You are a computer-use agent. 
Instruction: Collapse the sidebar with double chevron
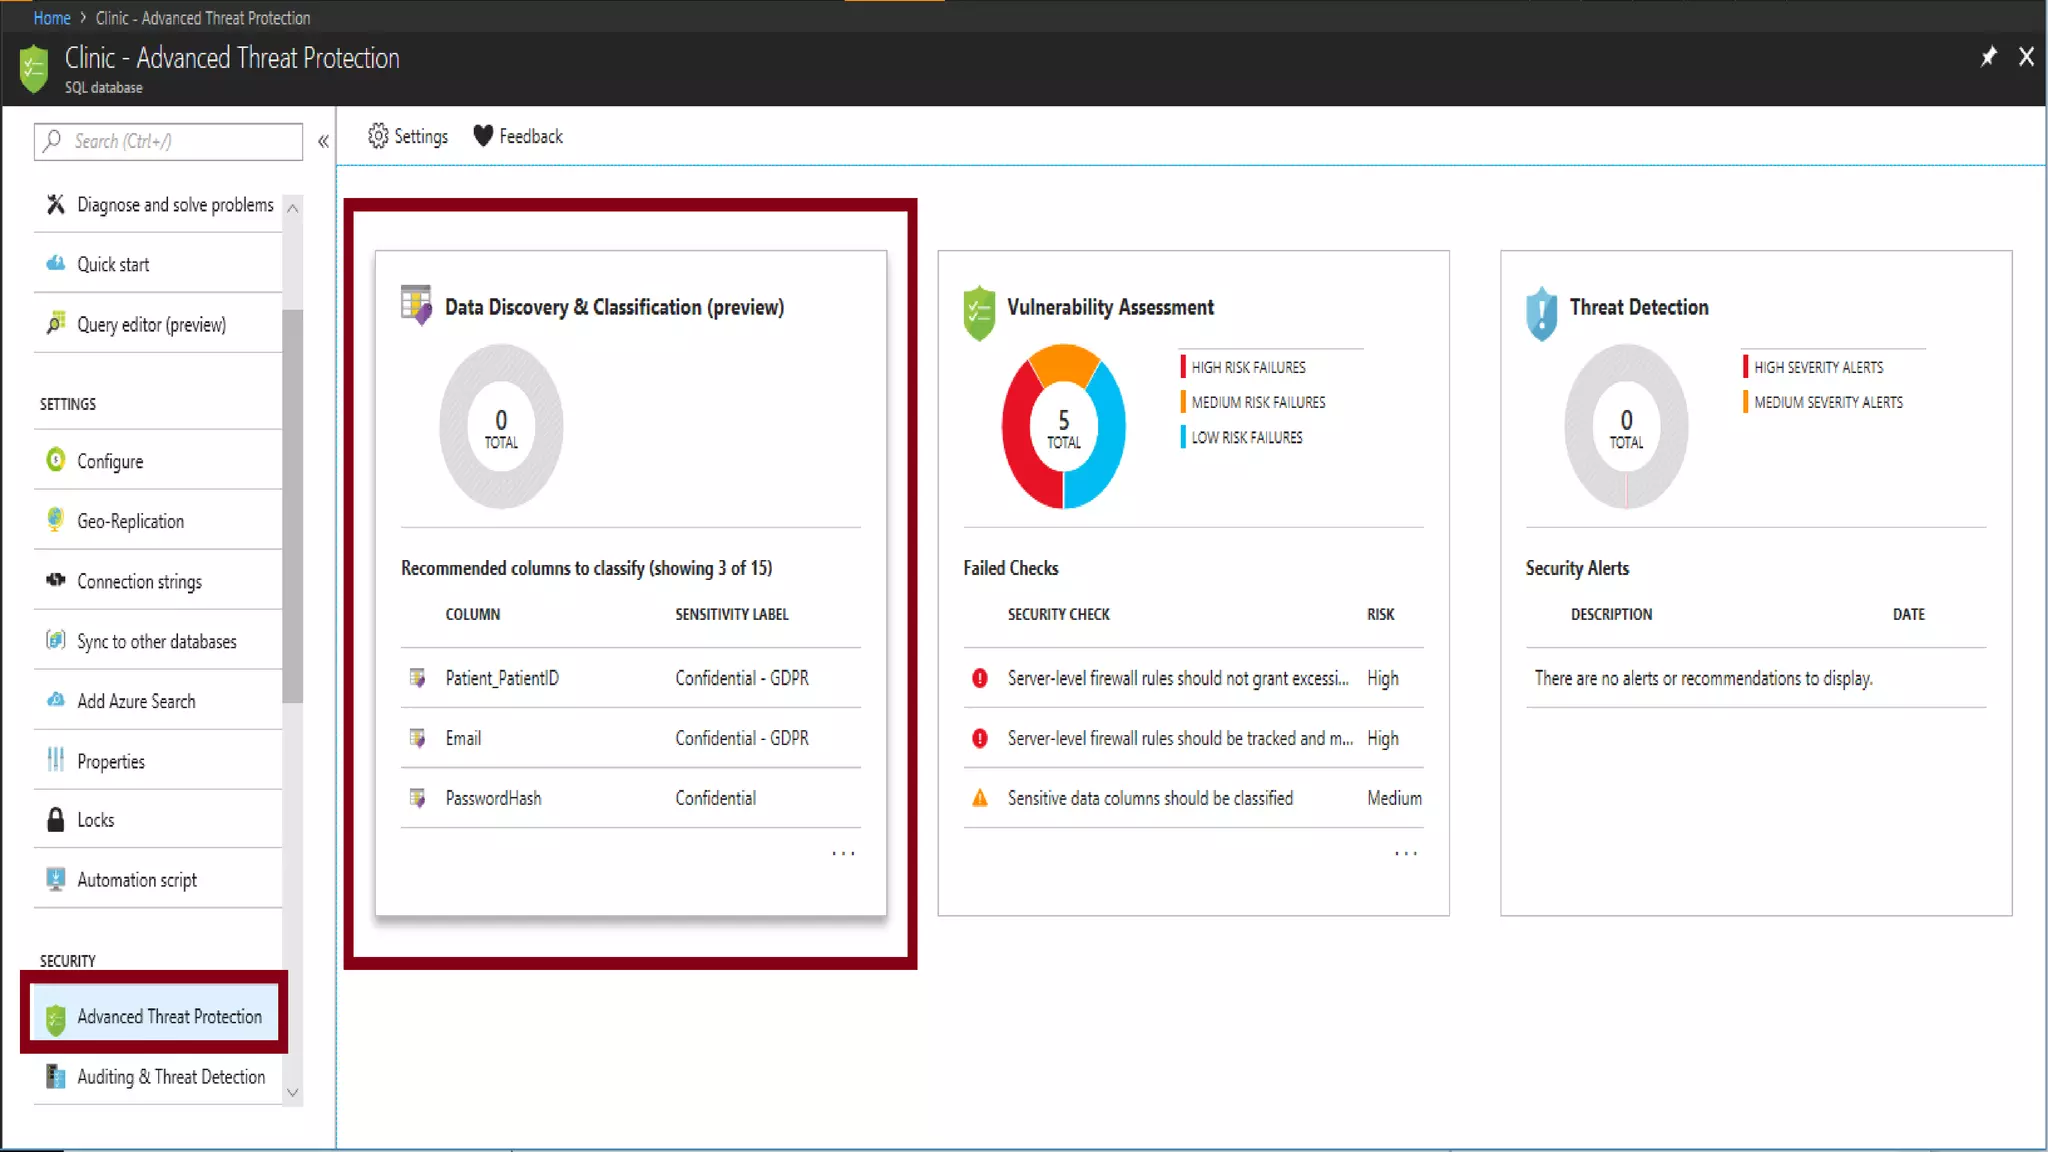(323, 142)
